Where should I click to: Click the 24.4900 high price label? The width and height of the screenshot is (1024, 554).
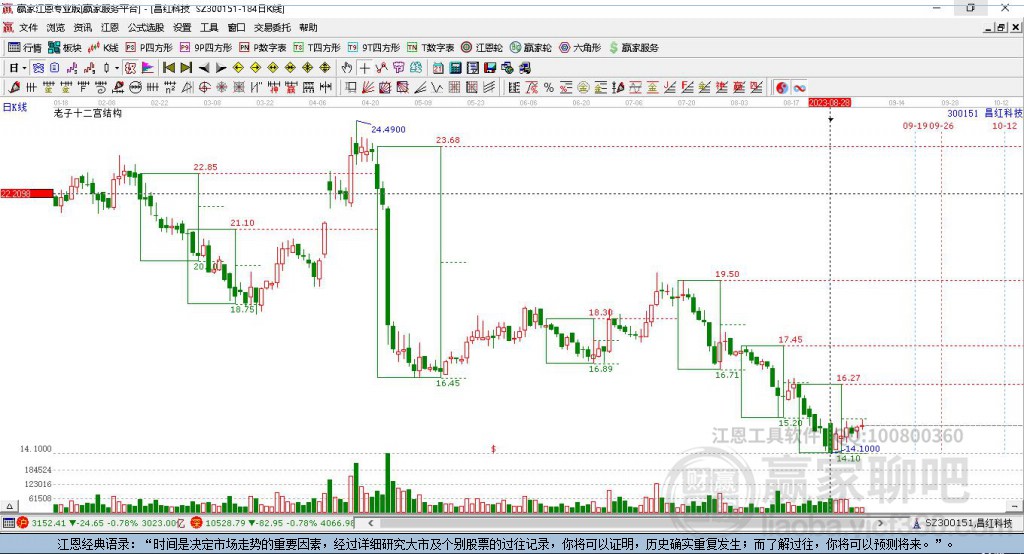pyautogui.click(x=388, y=129)
